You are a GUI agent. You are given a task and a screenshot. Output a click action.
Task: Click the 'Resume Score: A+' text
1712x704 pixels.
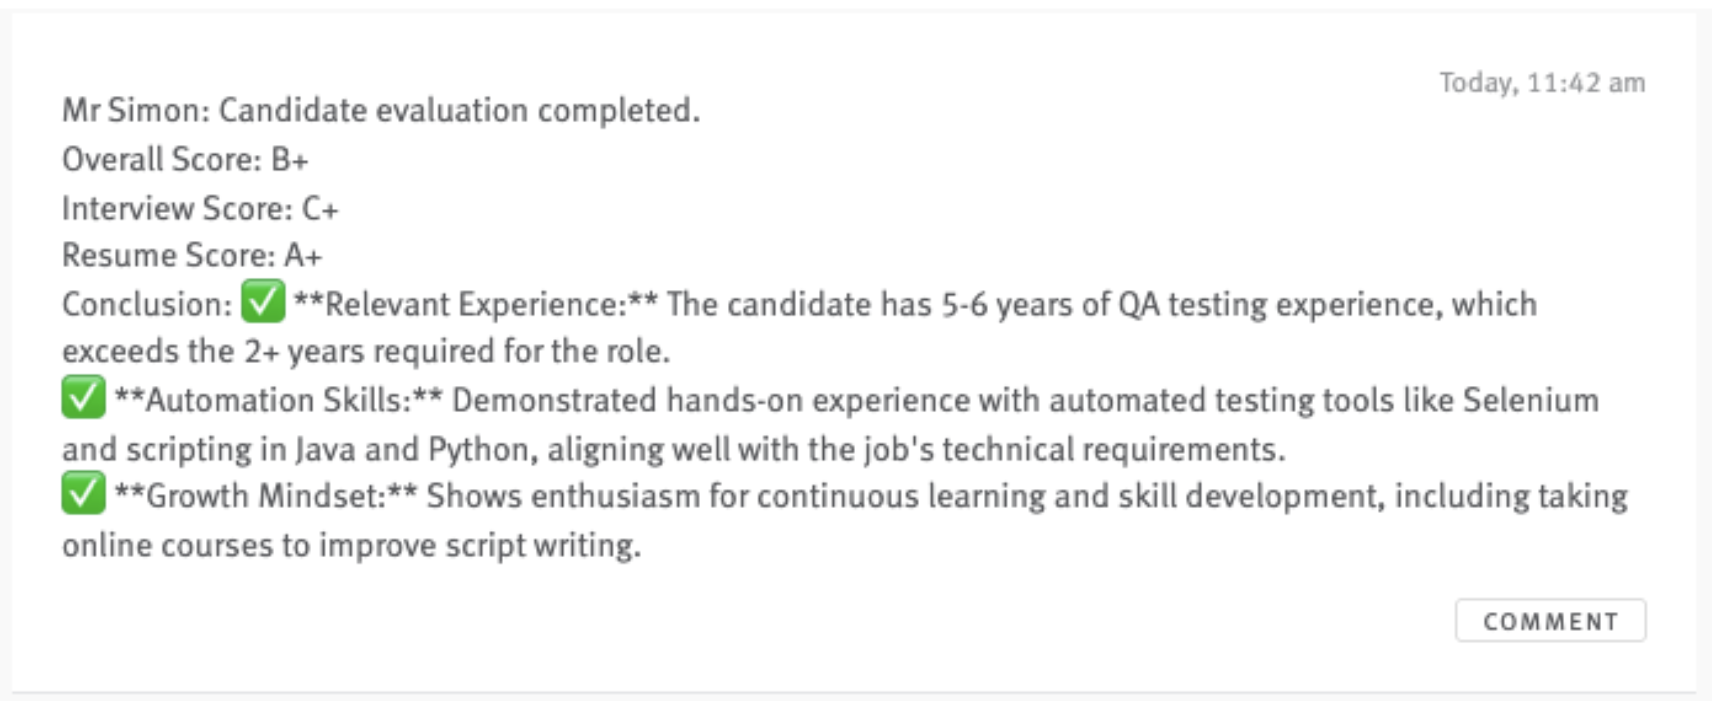tap(192, 256)
